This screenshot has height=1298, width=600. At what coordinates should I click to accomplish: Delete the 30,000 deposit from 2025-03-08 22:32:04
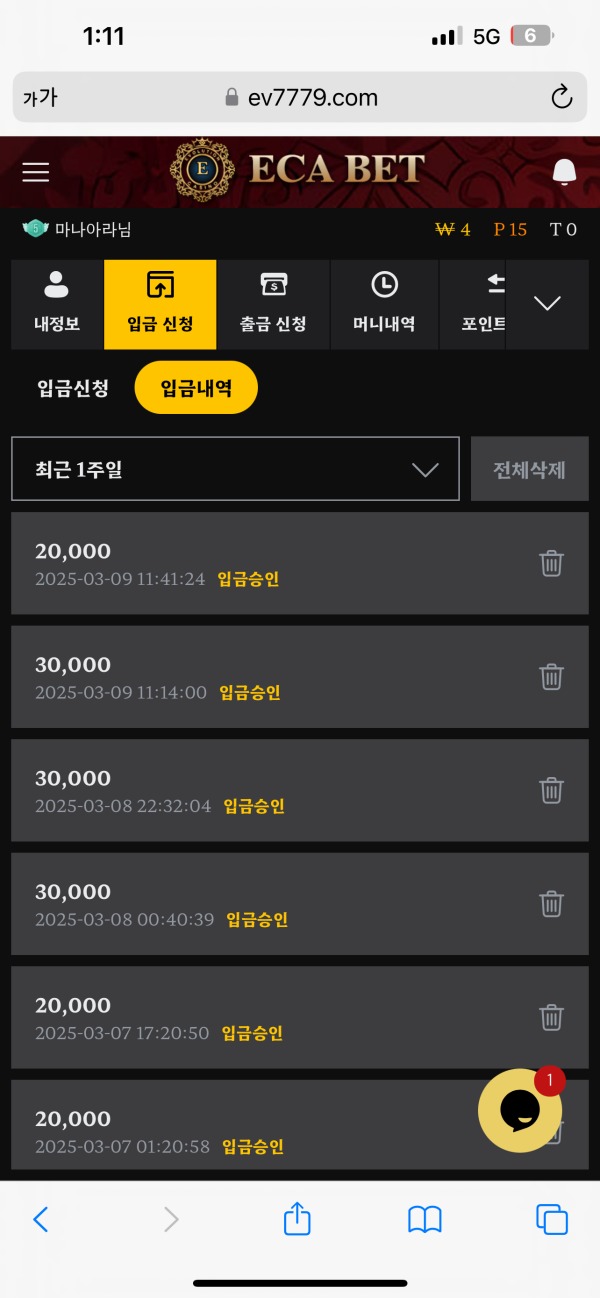551,790
